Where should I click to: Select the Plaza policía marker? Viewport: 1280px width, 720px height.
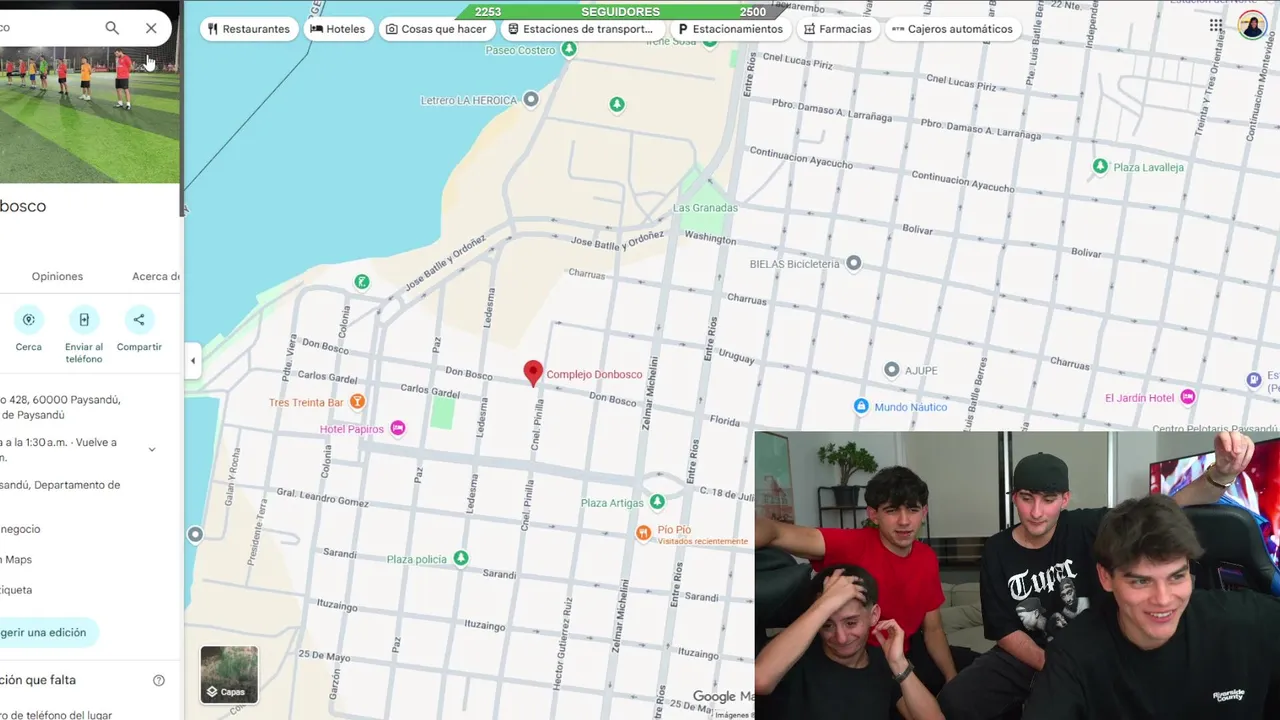pyautogui.click(x=461, y=558)
